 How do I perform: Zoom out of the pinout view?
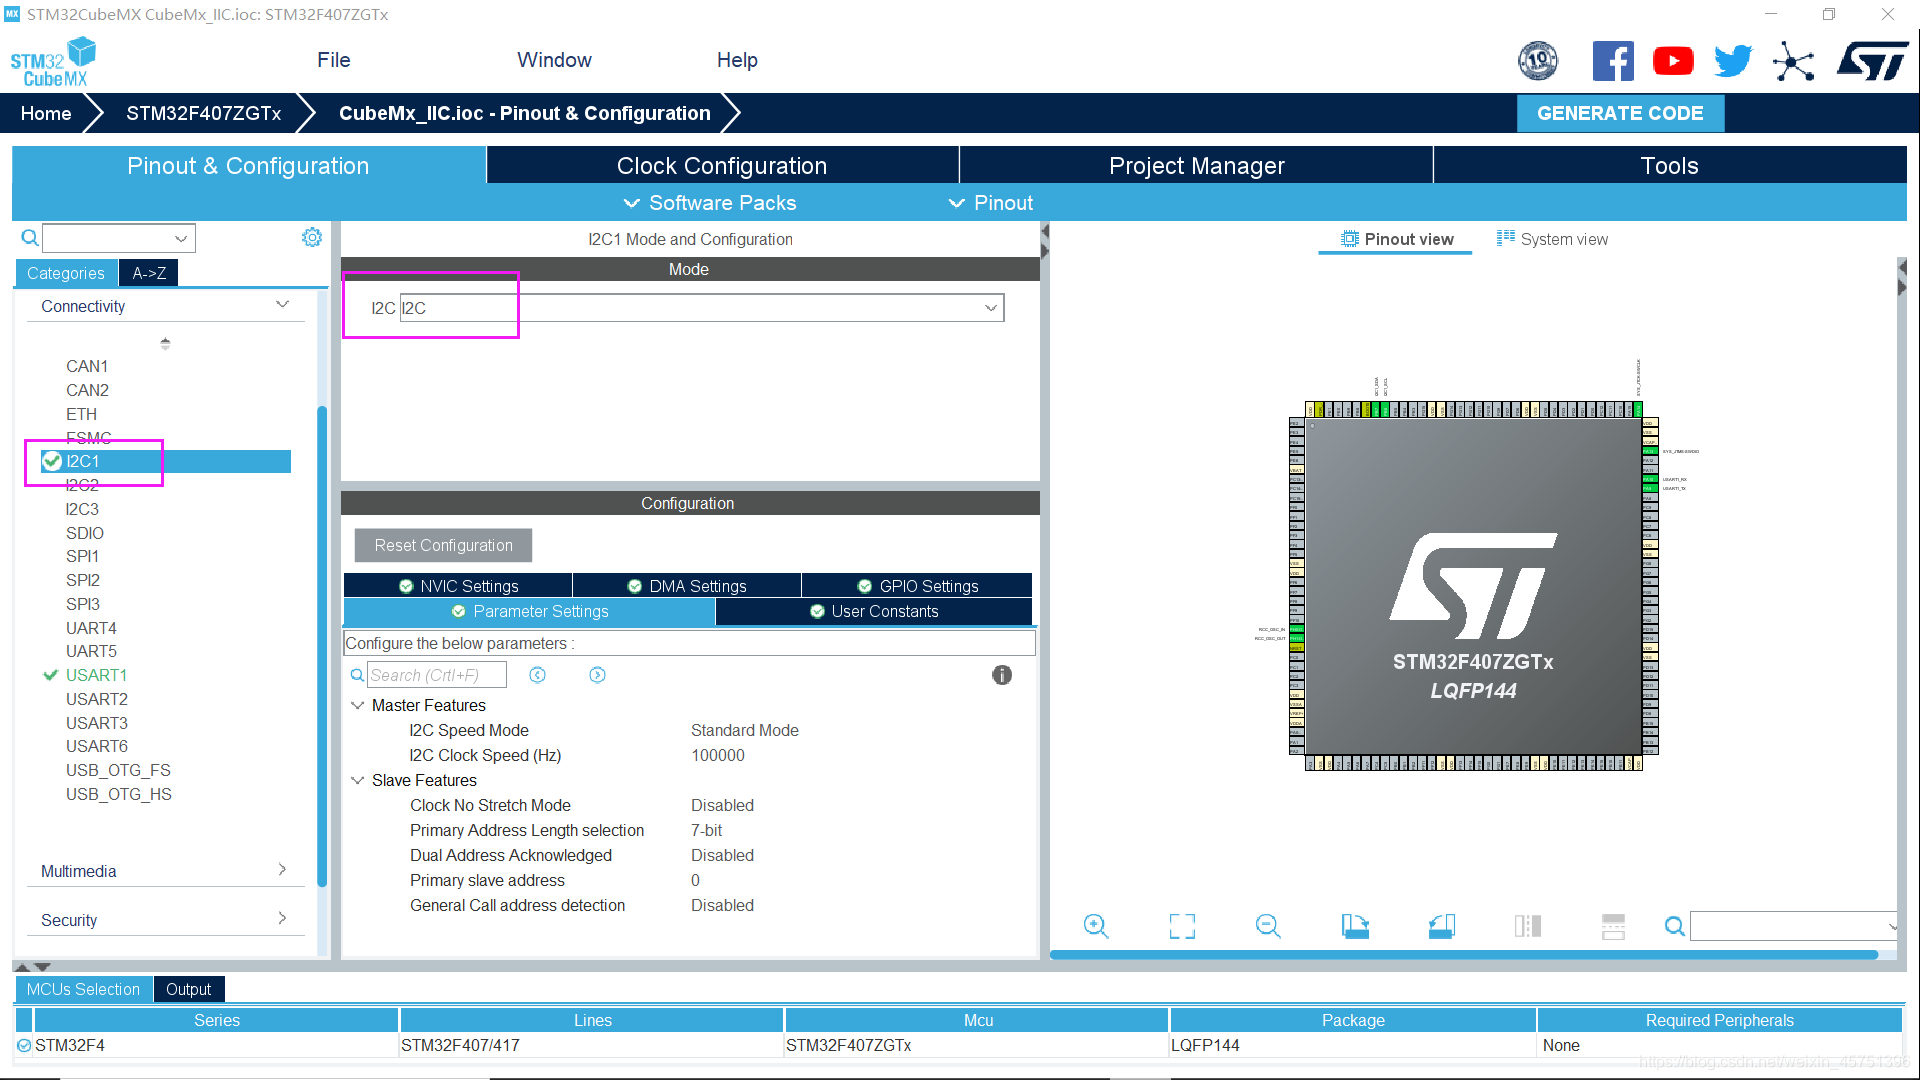1268,926
